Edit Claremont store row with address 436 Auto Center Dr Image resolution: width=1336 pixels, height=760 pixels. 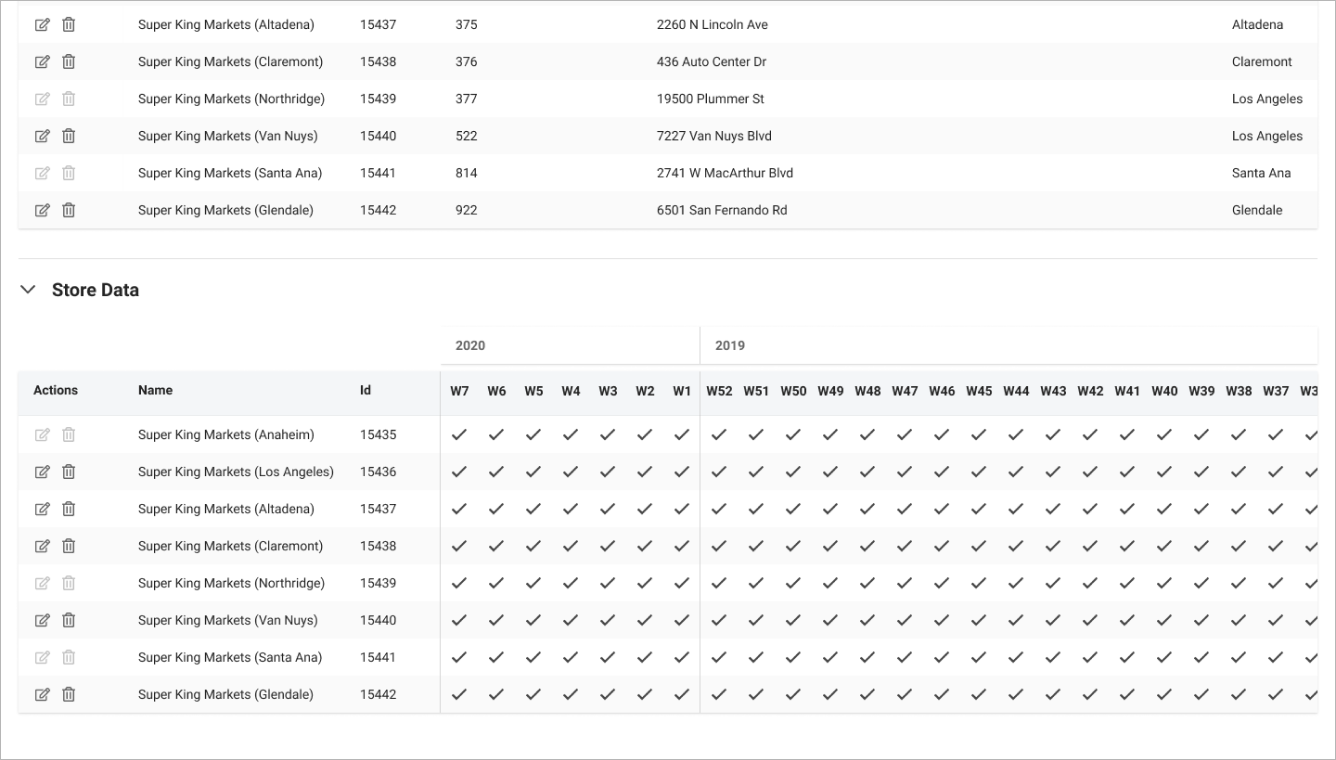pos(42,62)
